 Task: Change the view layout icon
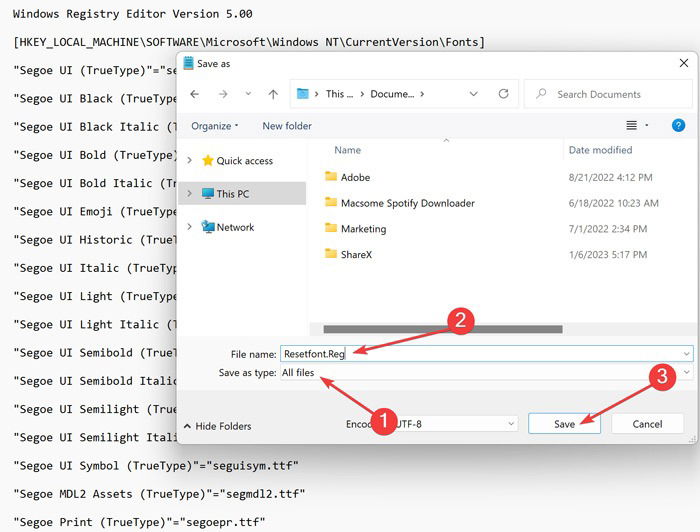pos(631,126)
